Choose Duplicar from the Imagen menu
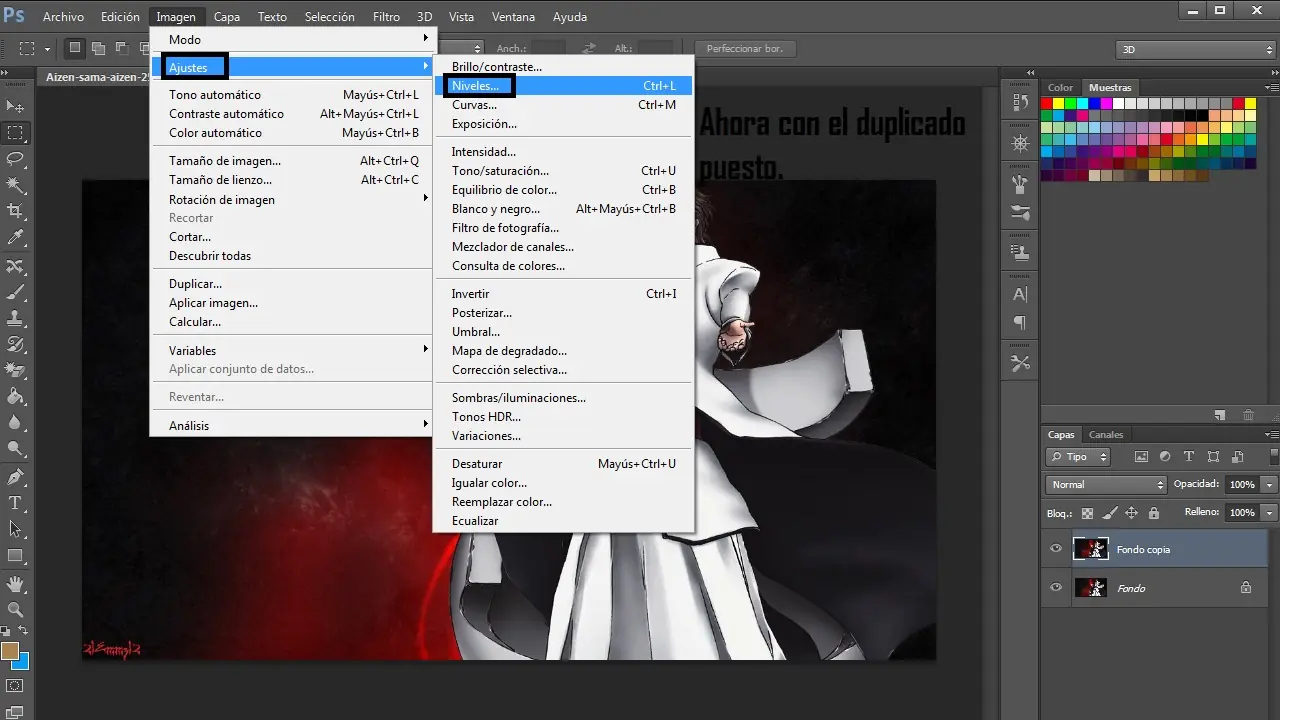1296x720 pixels. point(293,284)
